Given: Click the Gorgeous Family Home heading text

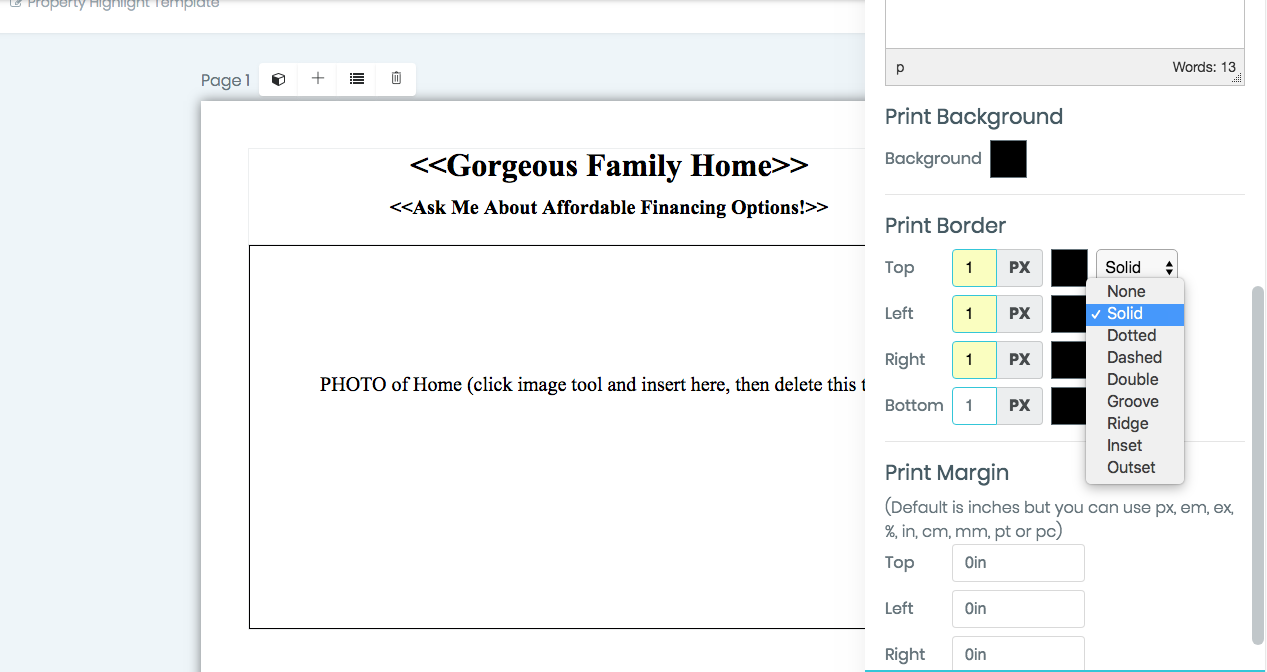Looking at the screenshot, I should 608,166.
